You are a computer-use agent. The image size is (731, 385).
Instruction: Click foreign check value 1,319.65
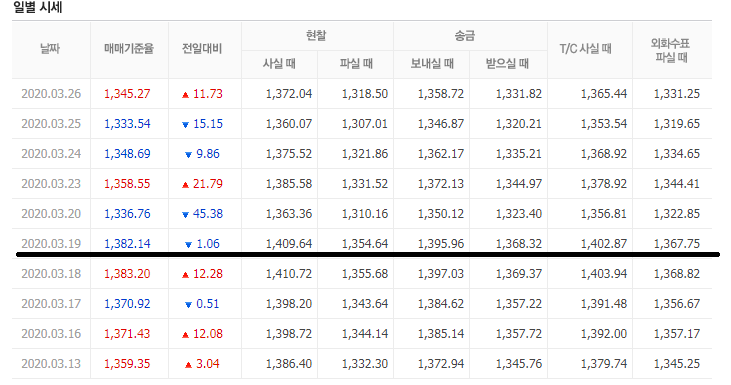(x=677, y=124)
